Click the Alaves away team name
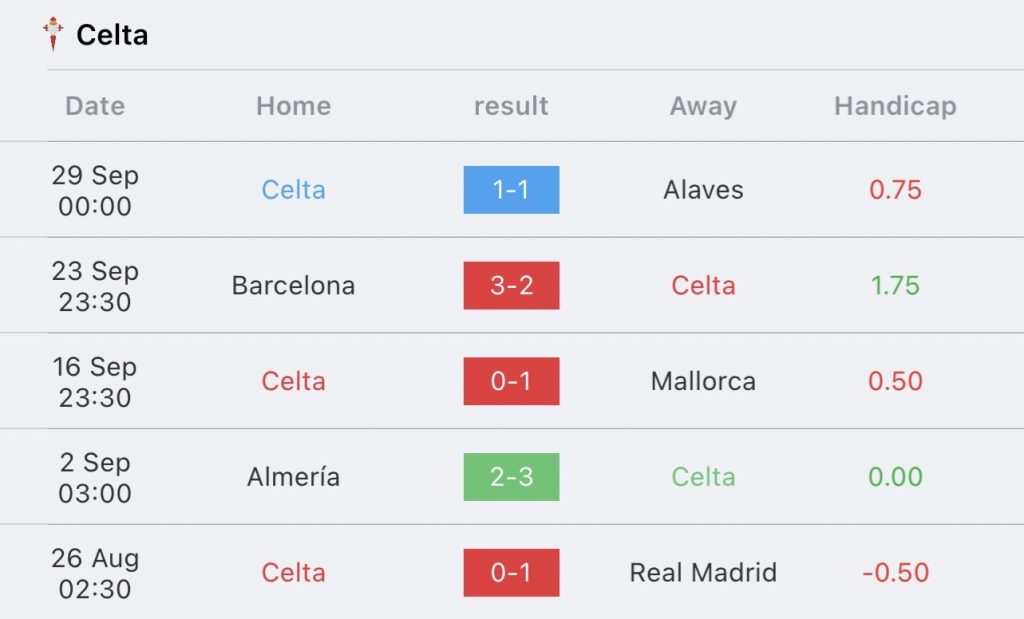This screenshot has height=619, width=1024. pyautogui.click(x=703, y=190)
